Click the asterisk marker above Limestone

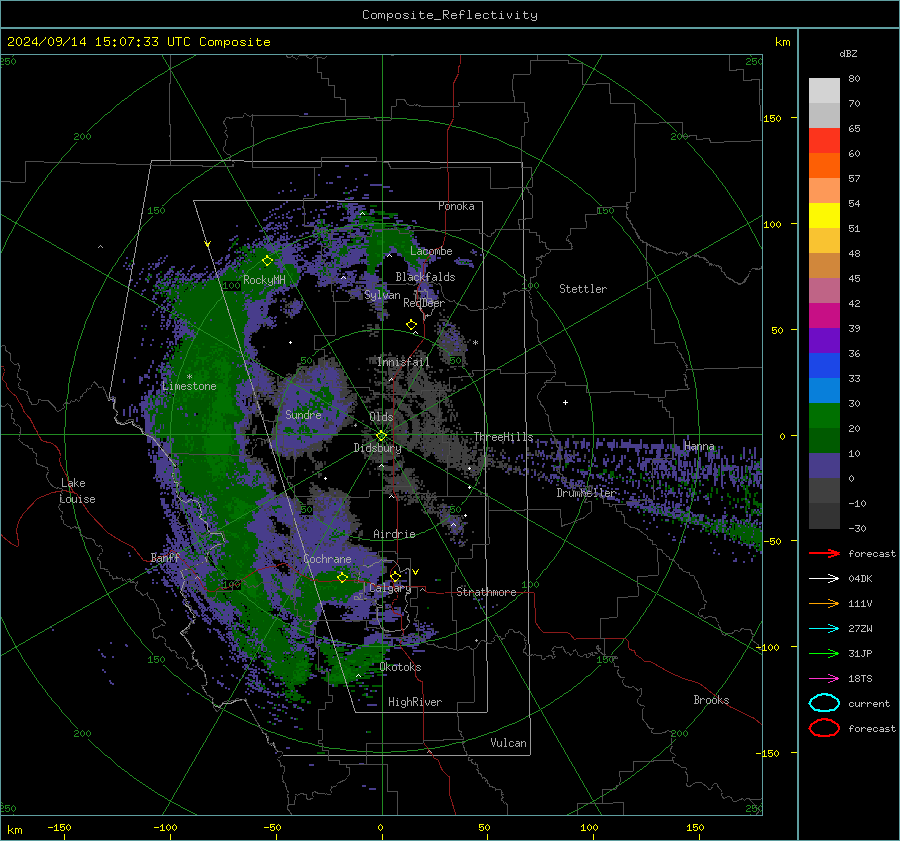(x=189, y=377)
